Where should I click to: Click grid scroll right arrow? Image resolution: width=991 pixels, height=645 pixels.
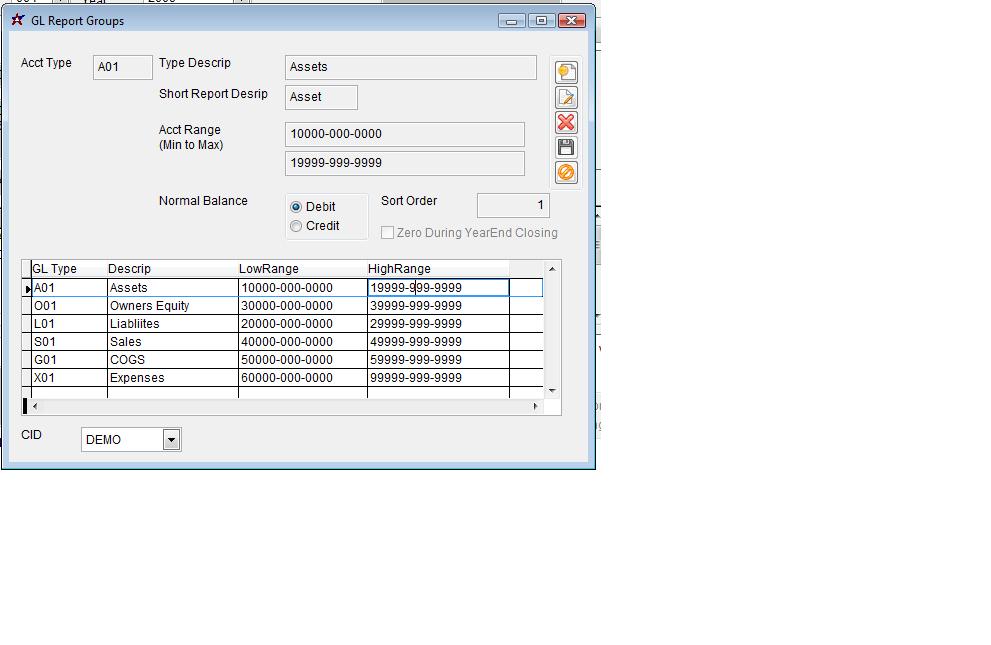[535, 406]
